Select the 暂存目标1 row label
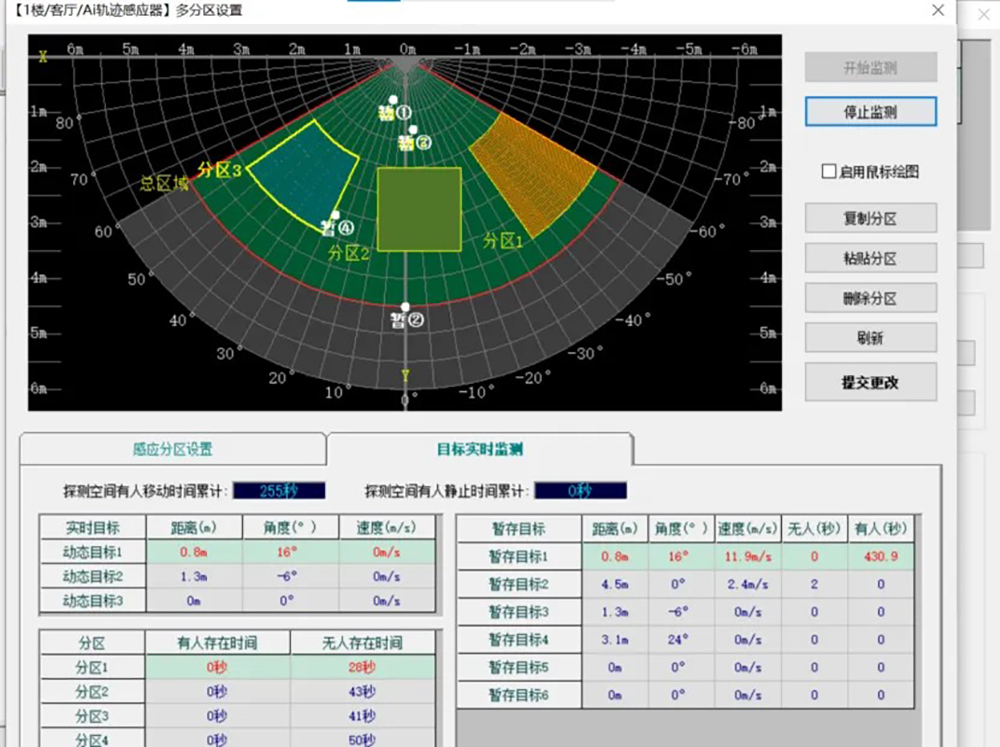1000x747 pixels. coord(518,556)
